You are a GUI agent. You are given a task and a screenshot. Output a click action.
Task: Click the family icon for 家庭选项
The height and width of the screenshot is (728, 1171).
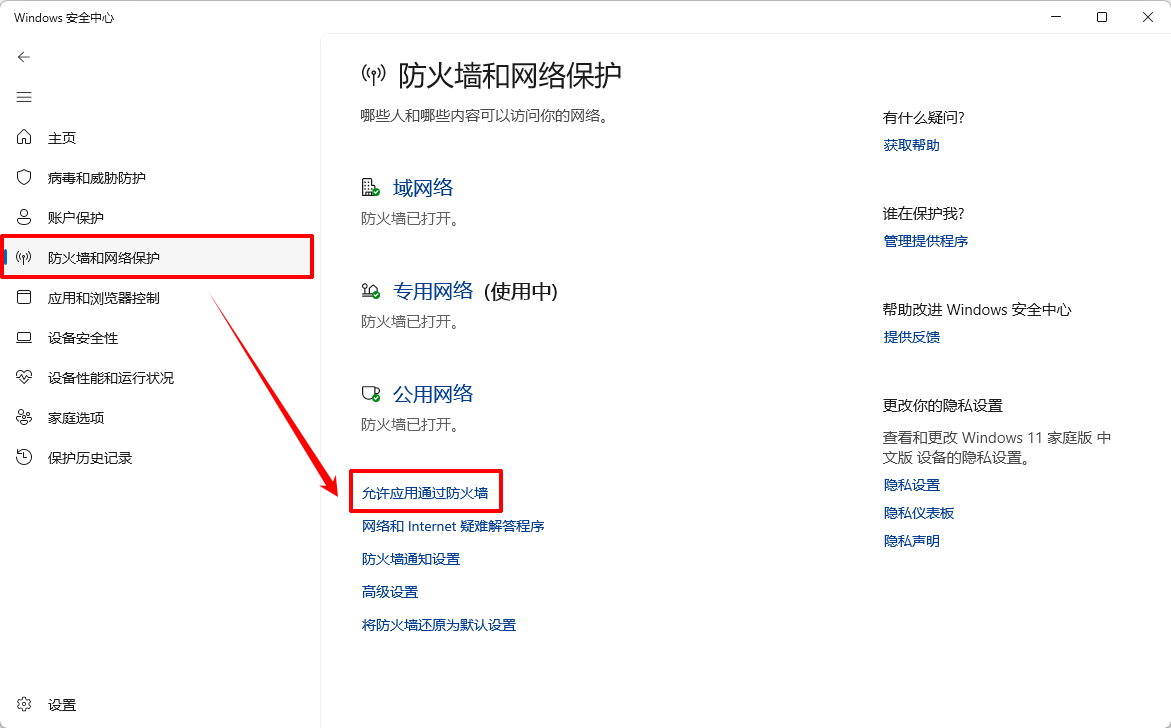coord(24,417)
